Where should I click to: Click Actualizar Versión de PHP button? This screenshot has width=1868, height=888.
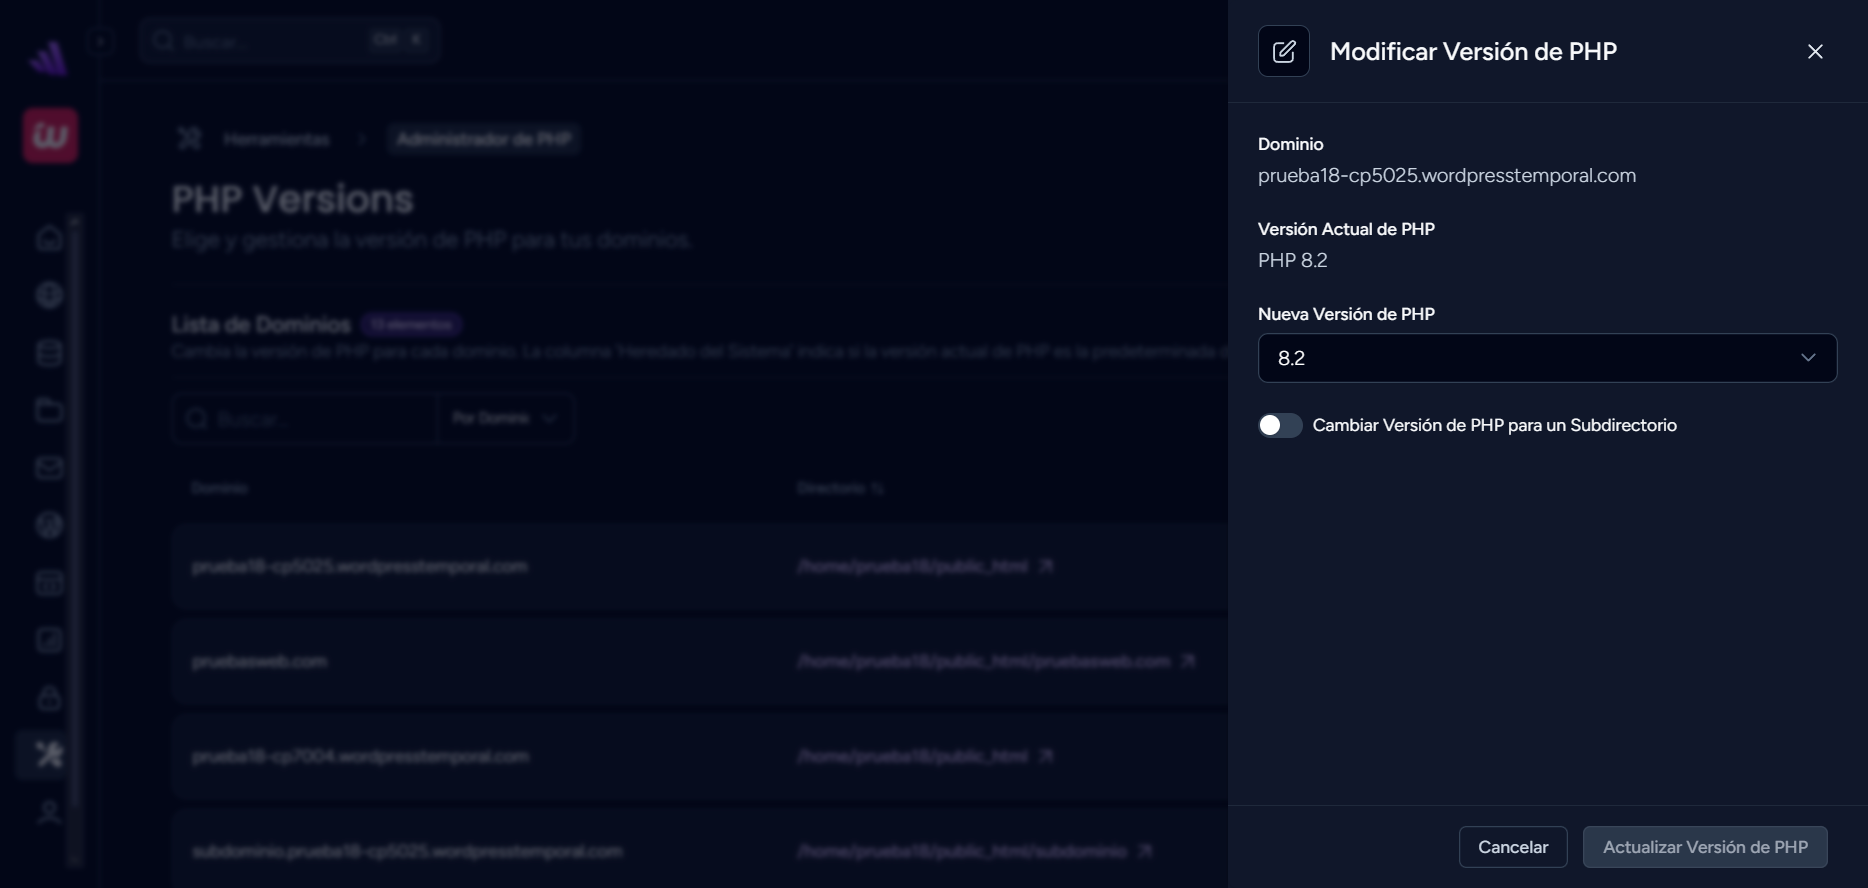(x=1704, y=847)
